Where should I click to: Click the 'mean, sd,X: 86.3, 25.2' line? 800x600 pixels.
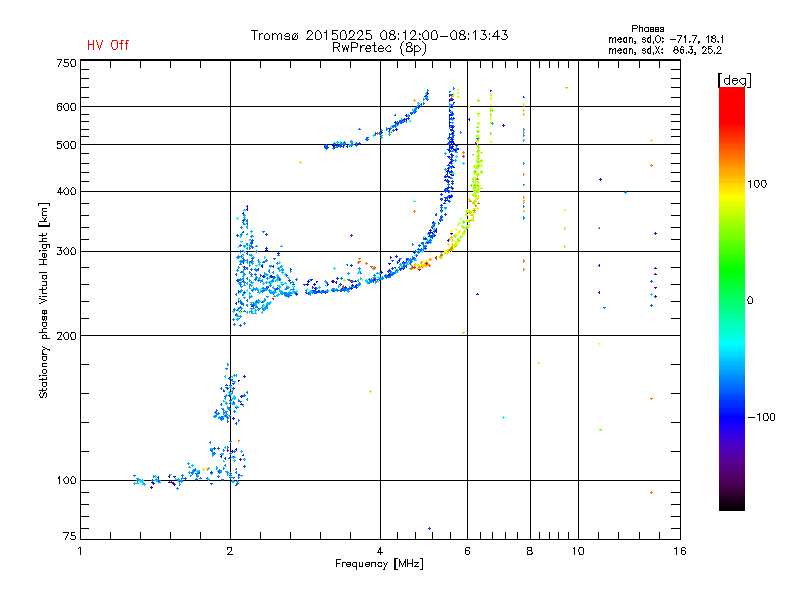[x=665, y=50]
